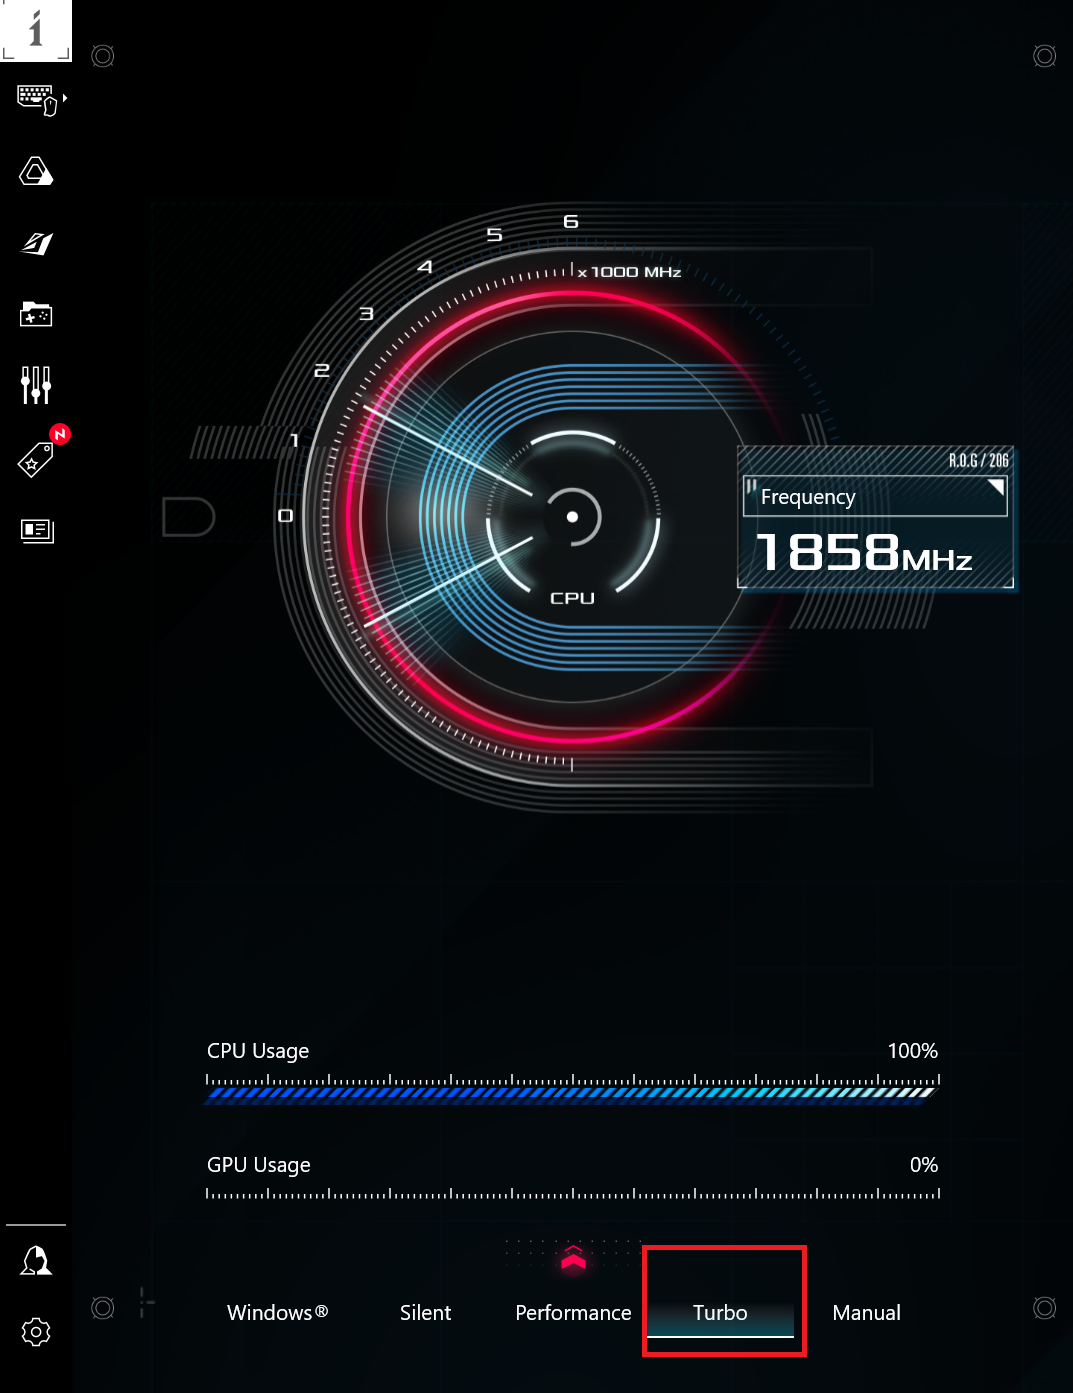Open Featured deals tag icon
Image resolution: width=1073 pixels, height=1393 pixels.
pos(36,459)
